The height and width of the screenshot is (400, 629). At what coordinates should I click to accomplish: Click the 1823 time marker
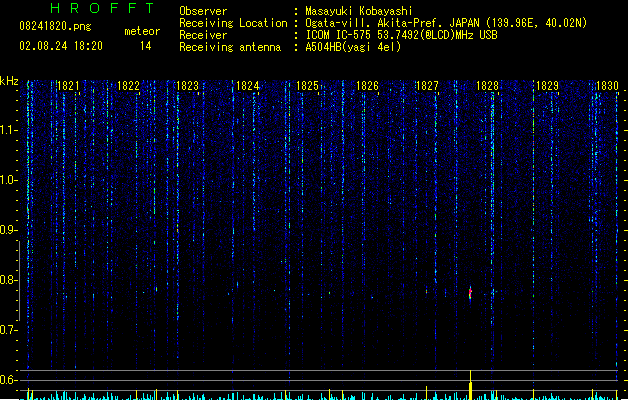[187, 86]
